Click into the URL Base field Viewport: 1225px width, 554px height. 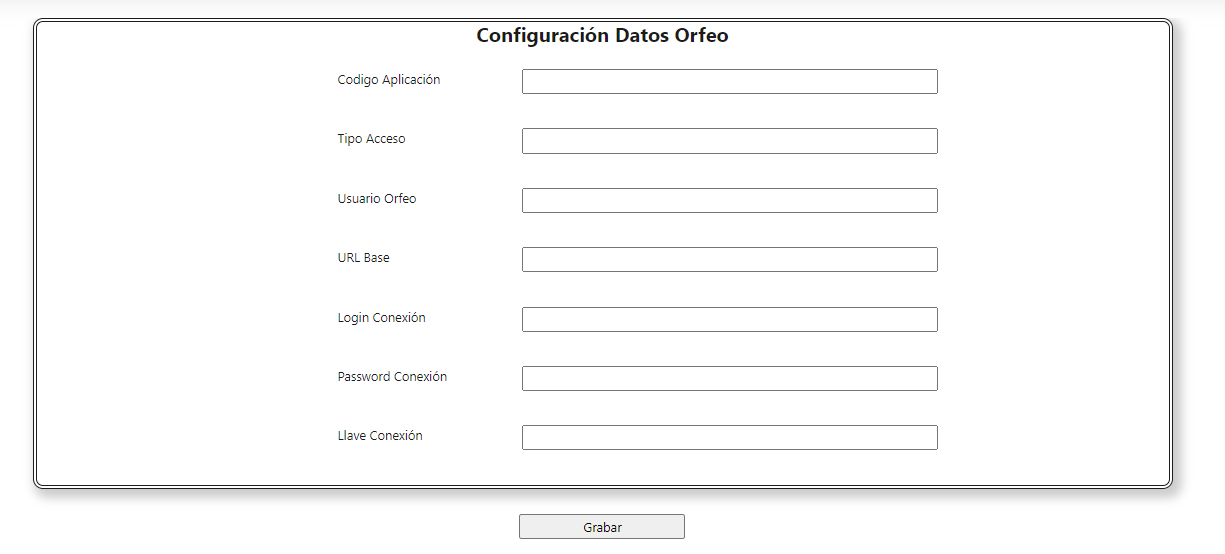point(729,260)
